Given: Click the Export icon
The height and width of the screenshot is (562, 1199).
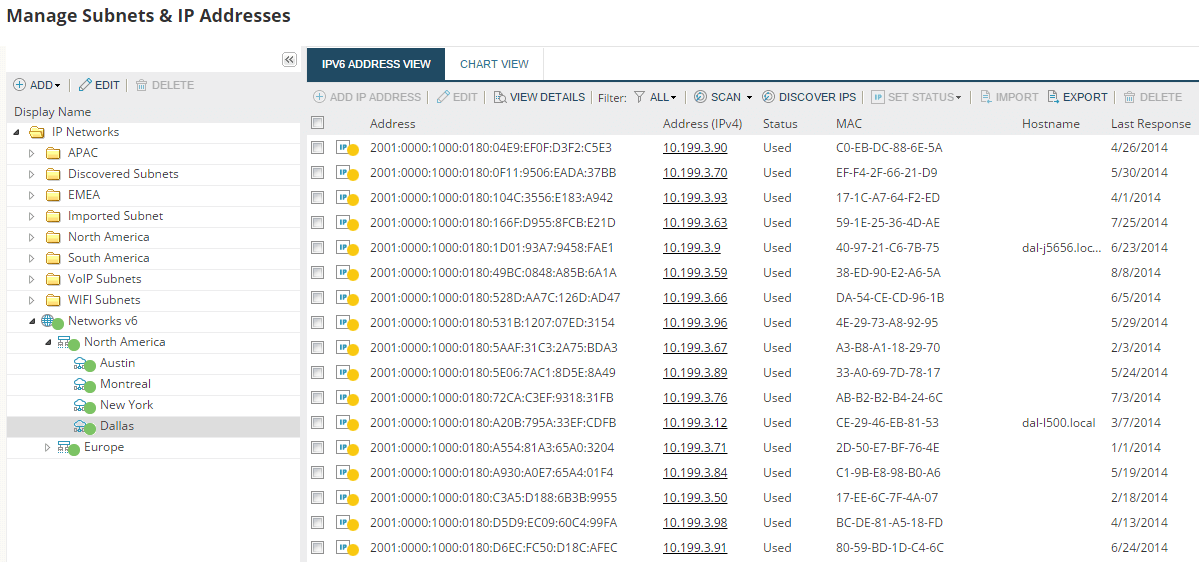Looking at the screenshot, I should pos(1053,97).
